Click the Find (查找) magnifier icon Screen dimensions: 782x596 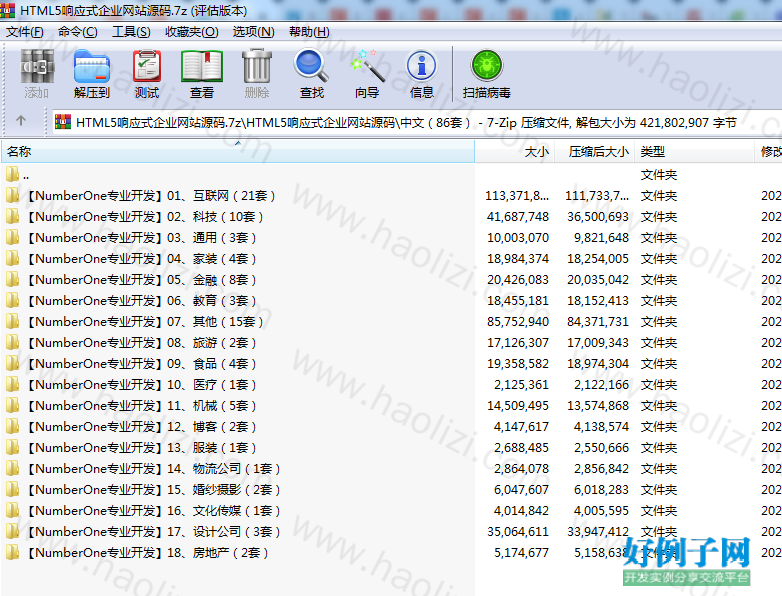pyautogui.click(x=312, y=66)
